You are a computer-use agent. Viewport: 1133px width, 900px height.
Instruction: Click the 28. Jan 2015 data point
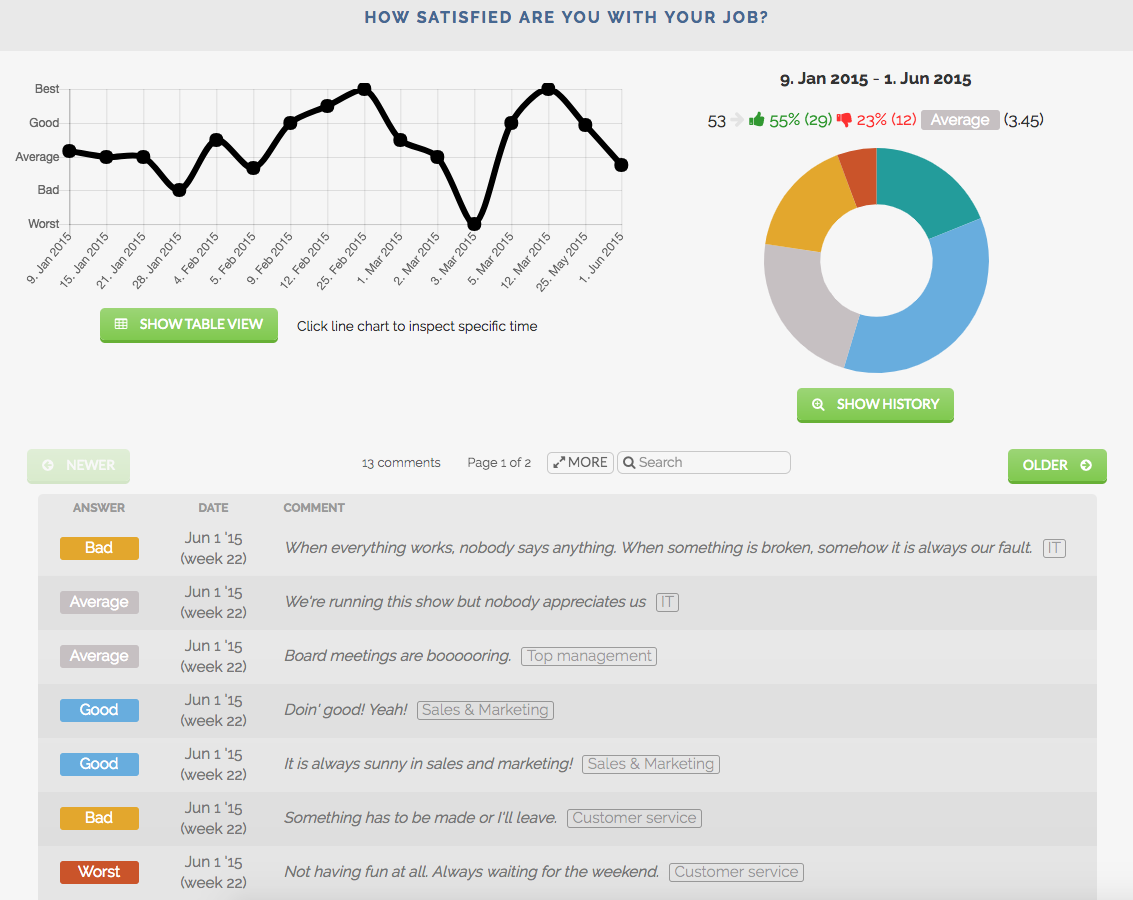click(179, 191)
